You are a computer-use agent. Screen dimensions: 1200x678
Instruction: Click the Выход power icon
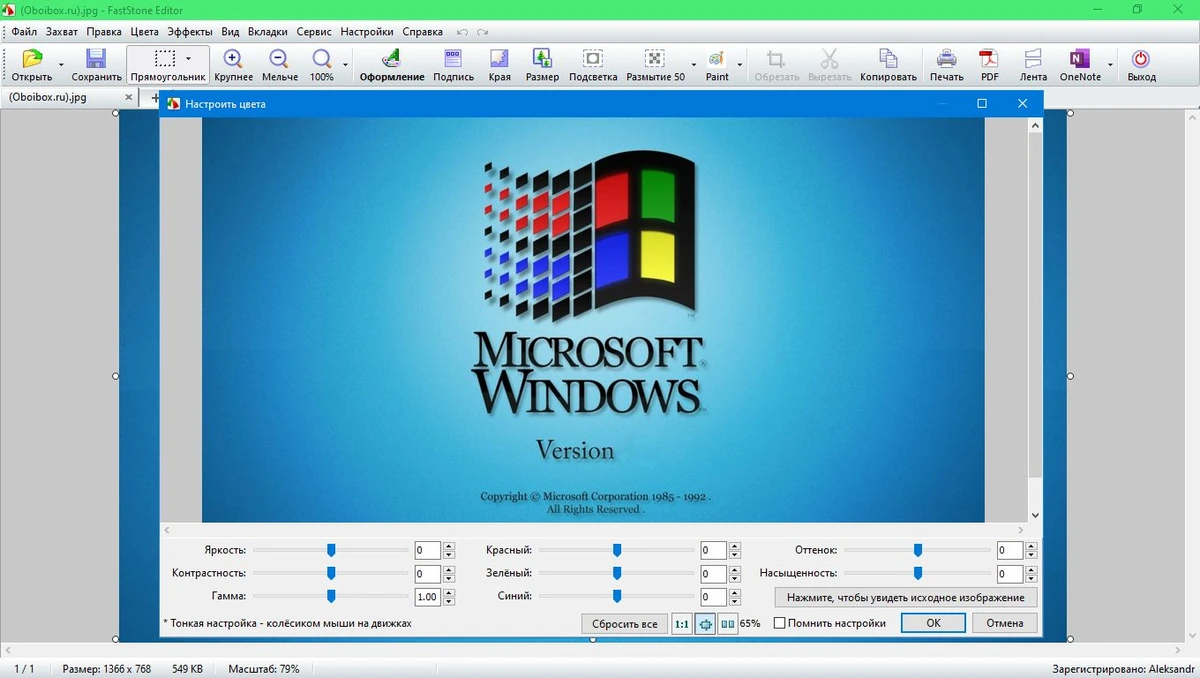1140,59
